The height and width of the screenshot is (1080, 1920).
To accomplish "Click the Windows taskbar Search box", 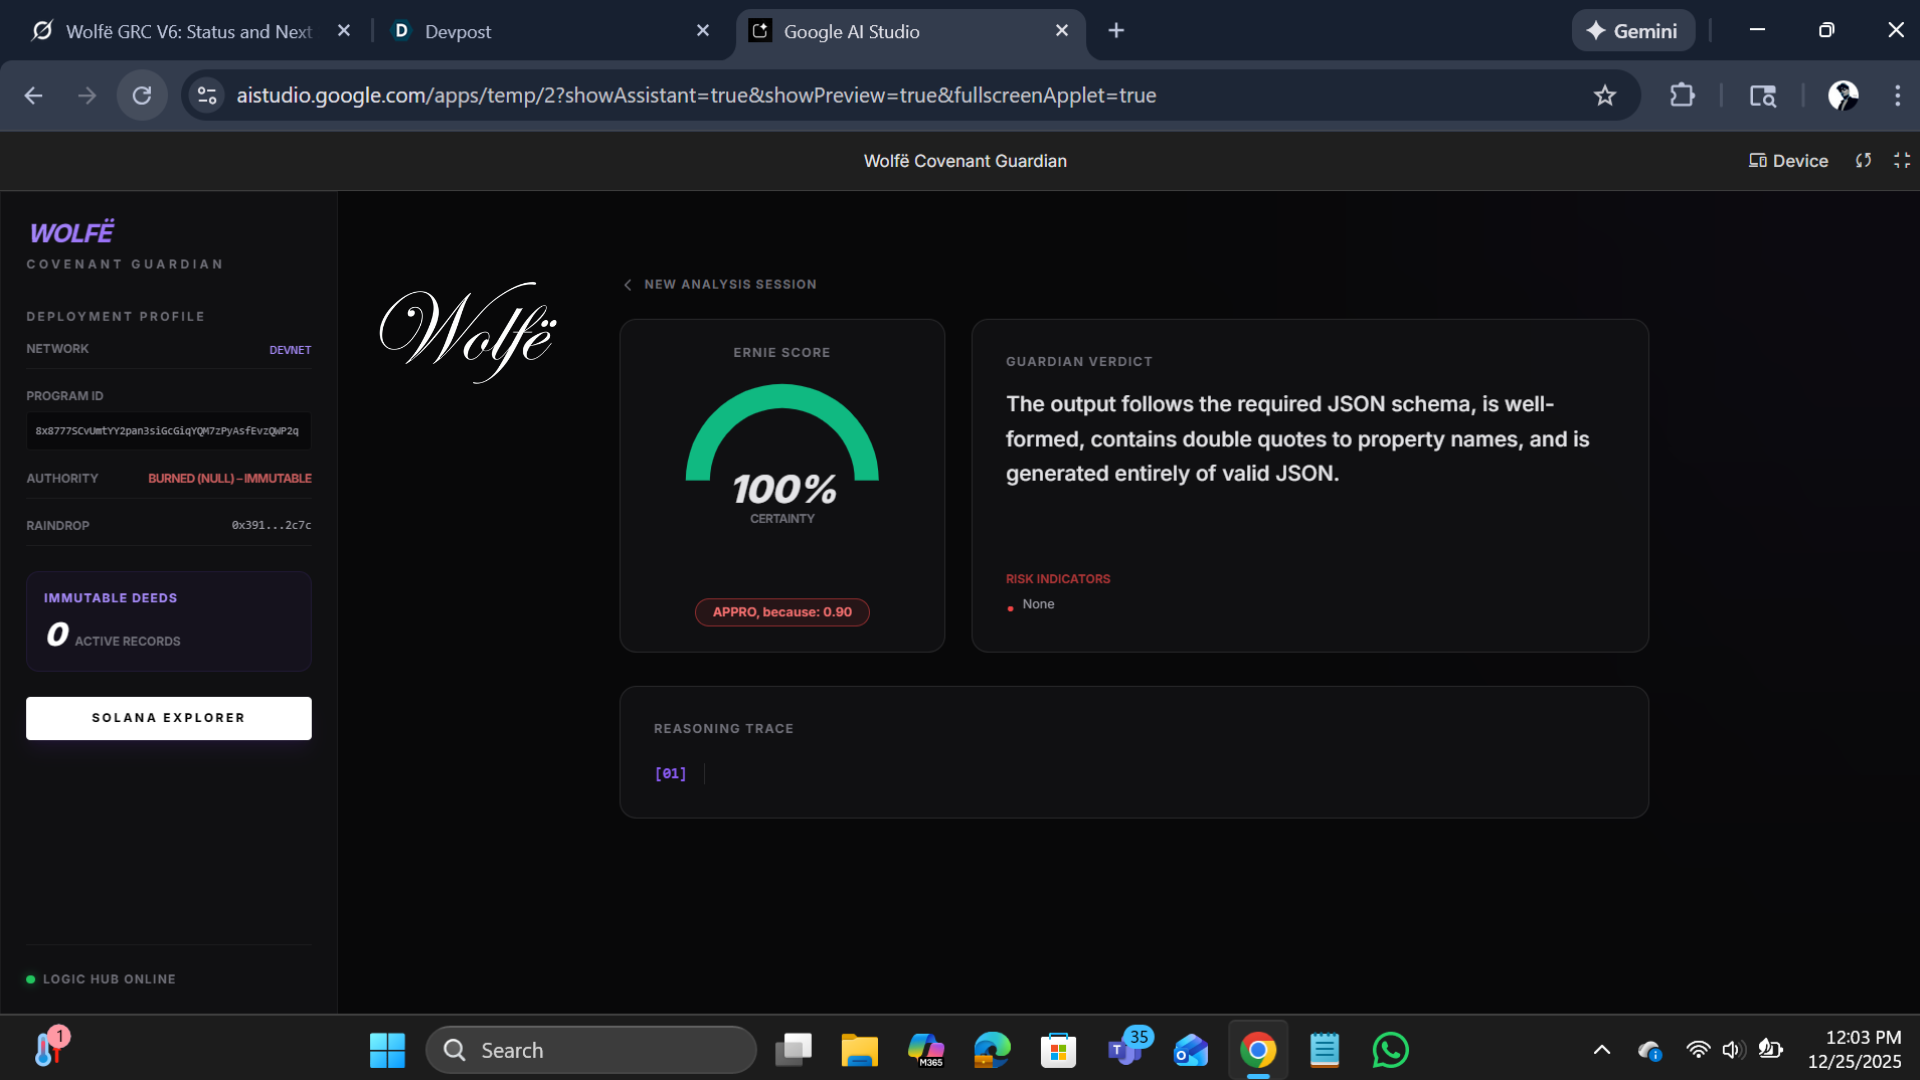I will click(x=590, y=1050).
